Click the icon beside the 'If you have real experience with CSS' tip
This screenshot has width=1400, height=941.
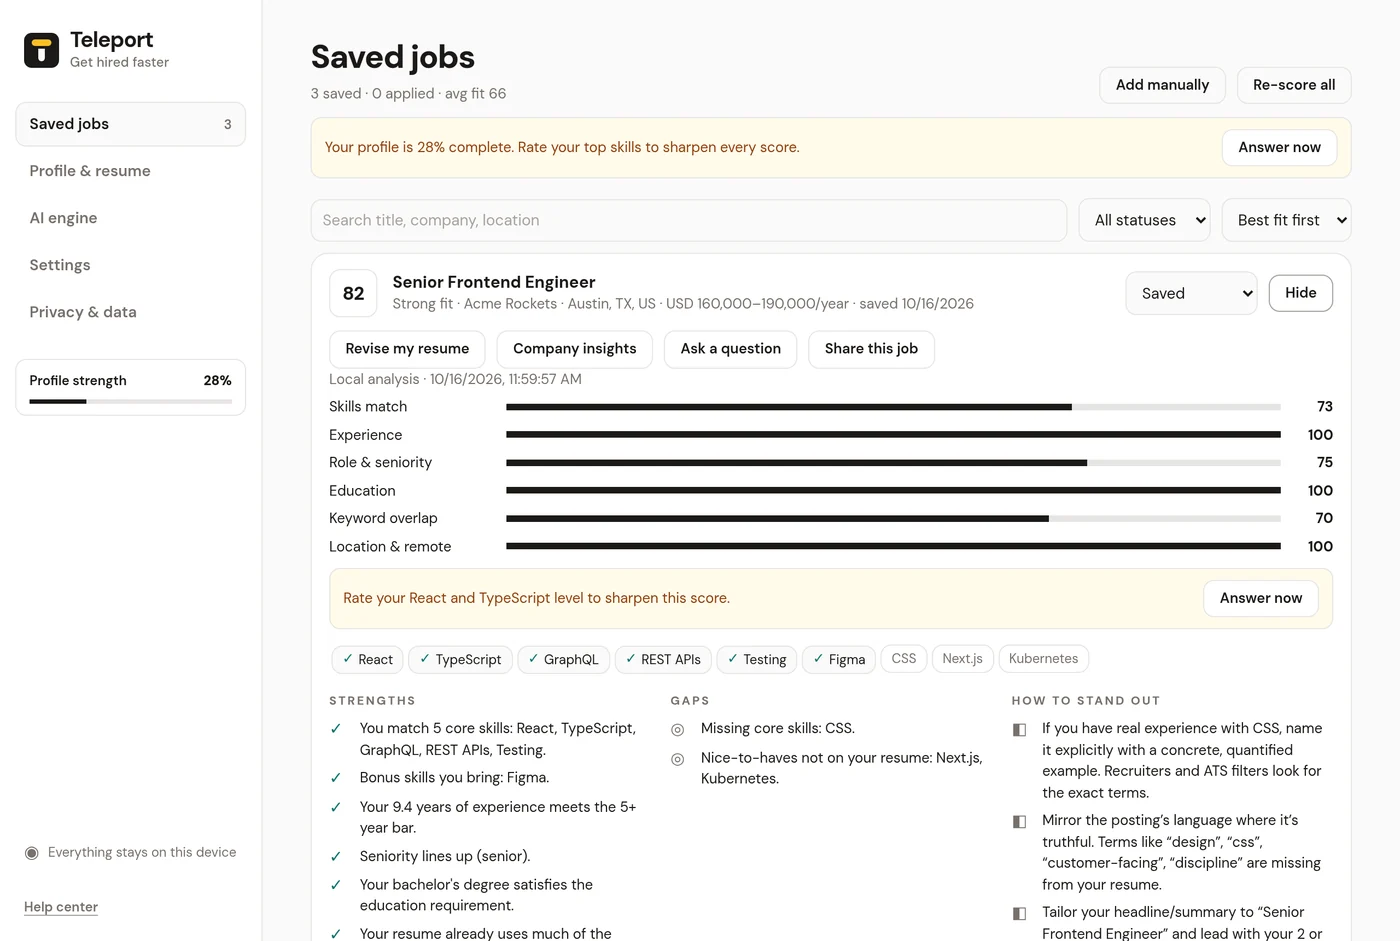coord(1019,730)
